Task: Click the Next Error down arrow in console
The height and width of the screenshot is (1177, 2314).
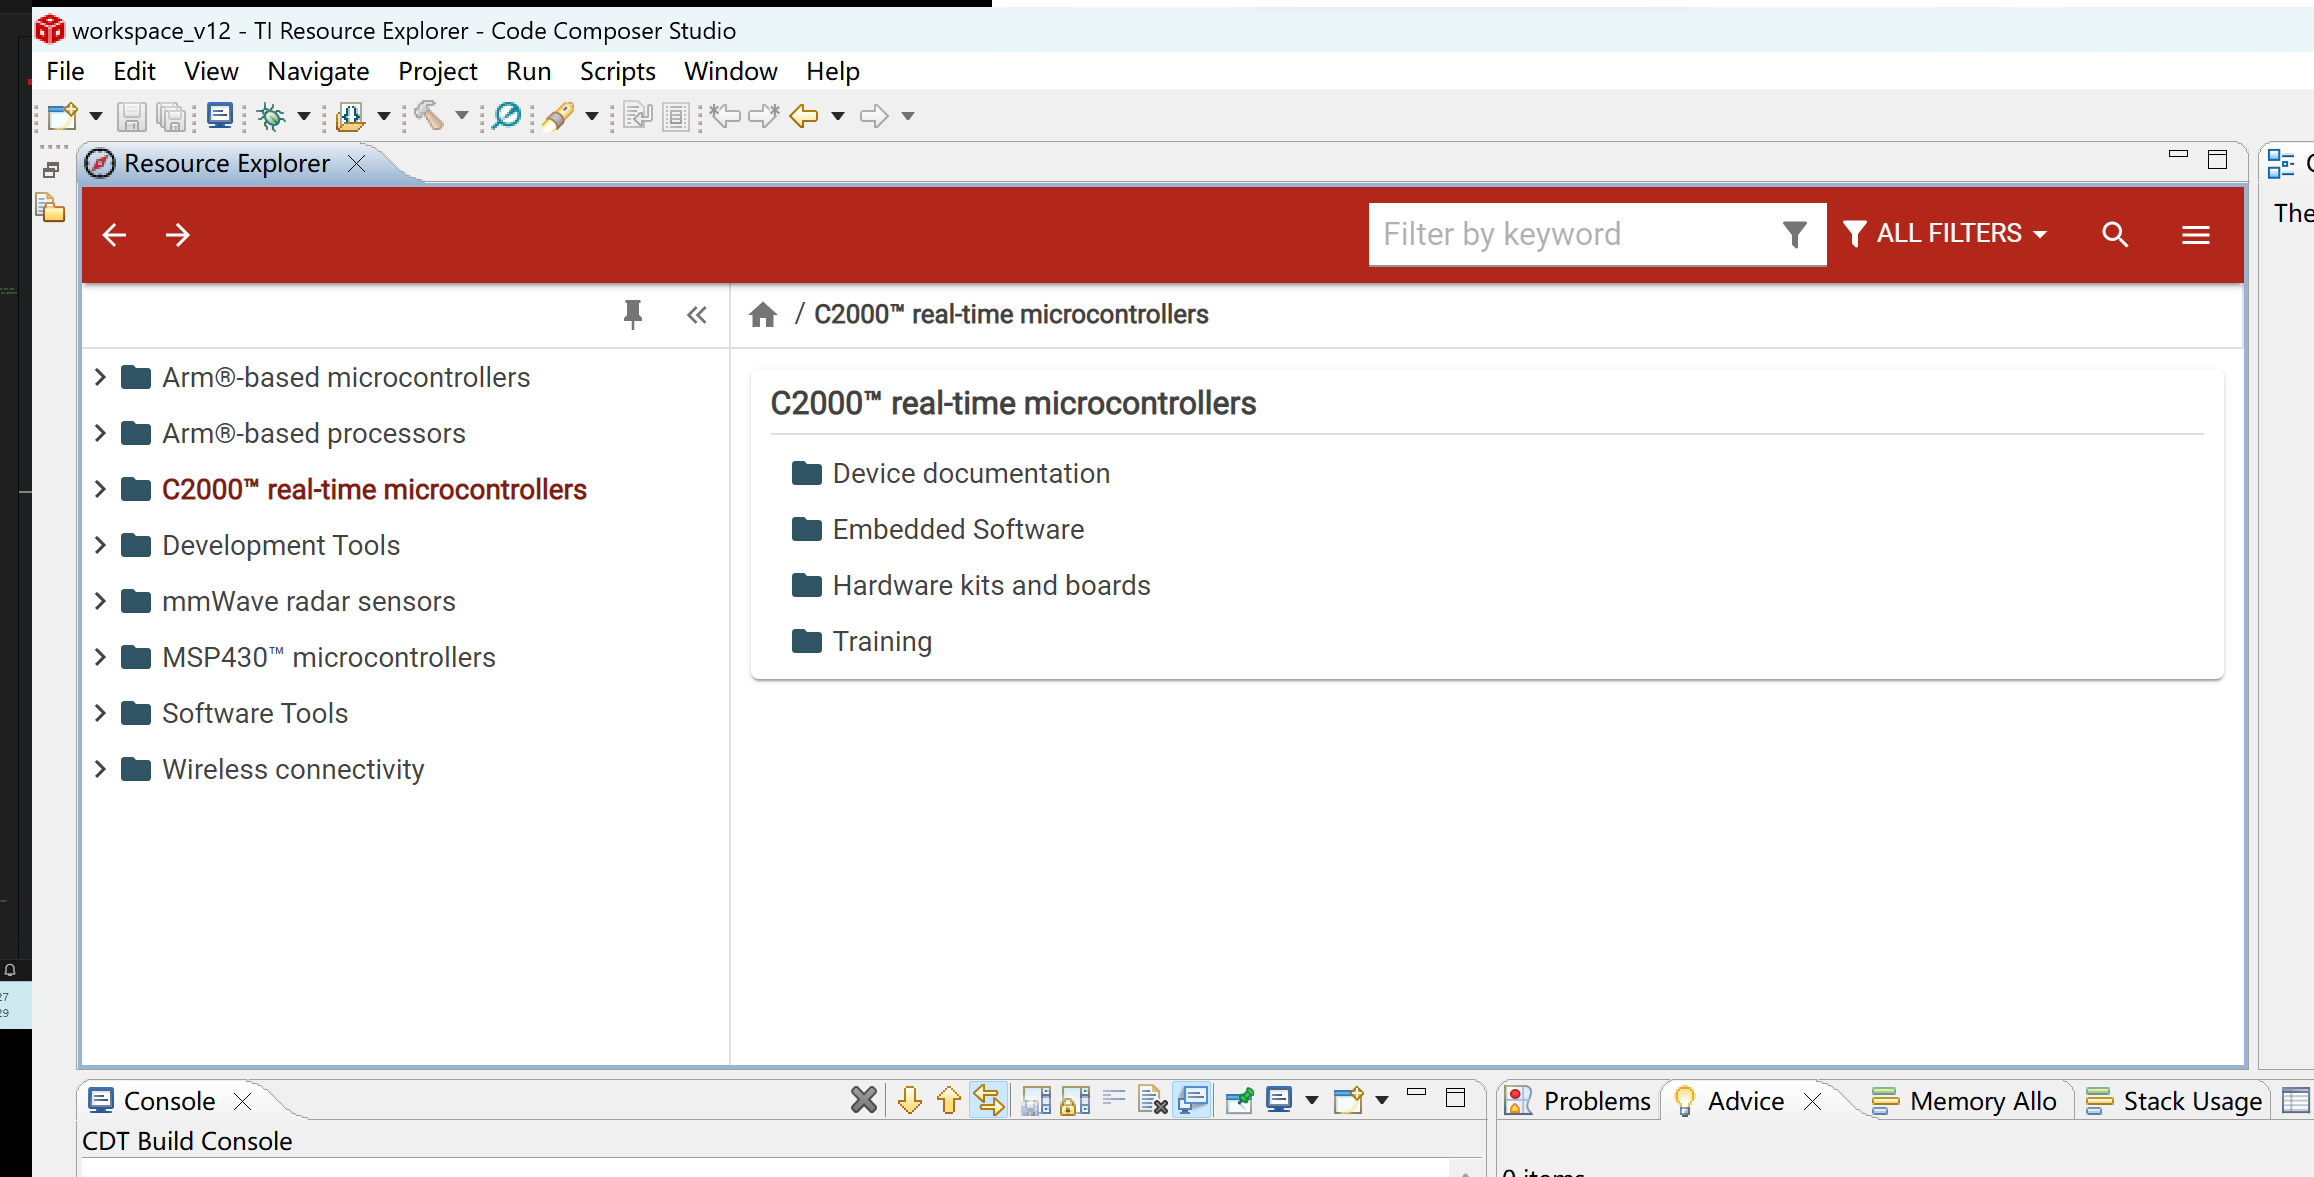Action: coord(909,1101)
